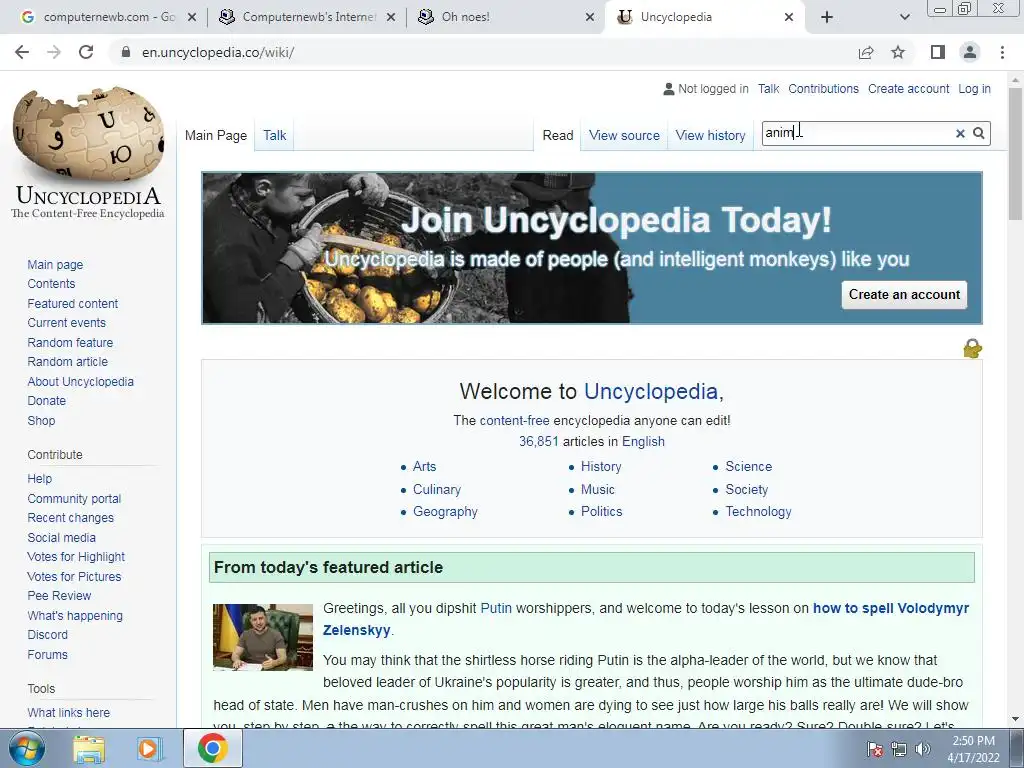The width and height of the screenshot is (1024, 768).
Task: Close the computernewb.com Google tab
Action: (192, 17)
